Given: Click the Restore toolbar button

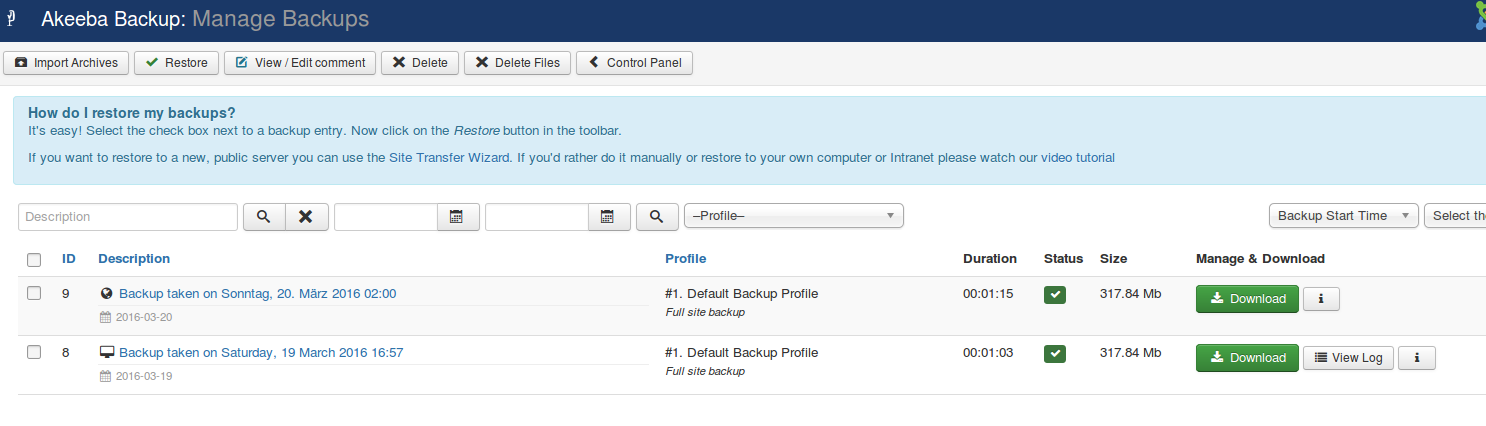Looking at the screenshot, I should 176,62.
